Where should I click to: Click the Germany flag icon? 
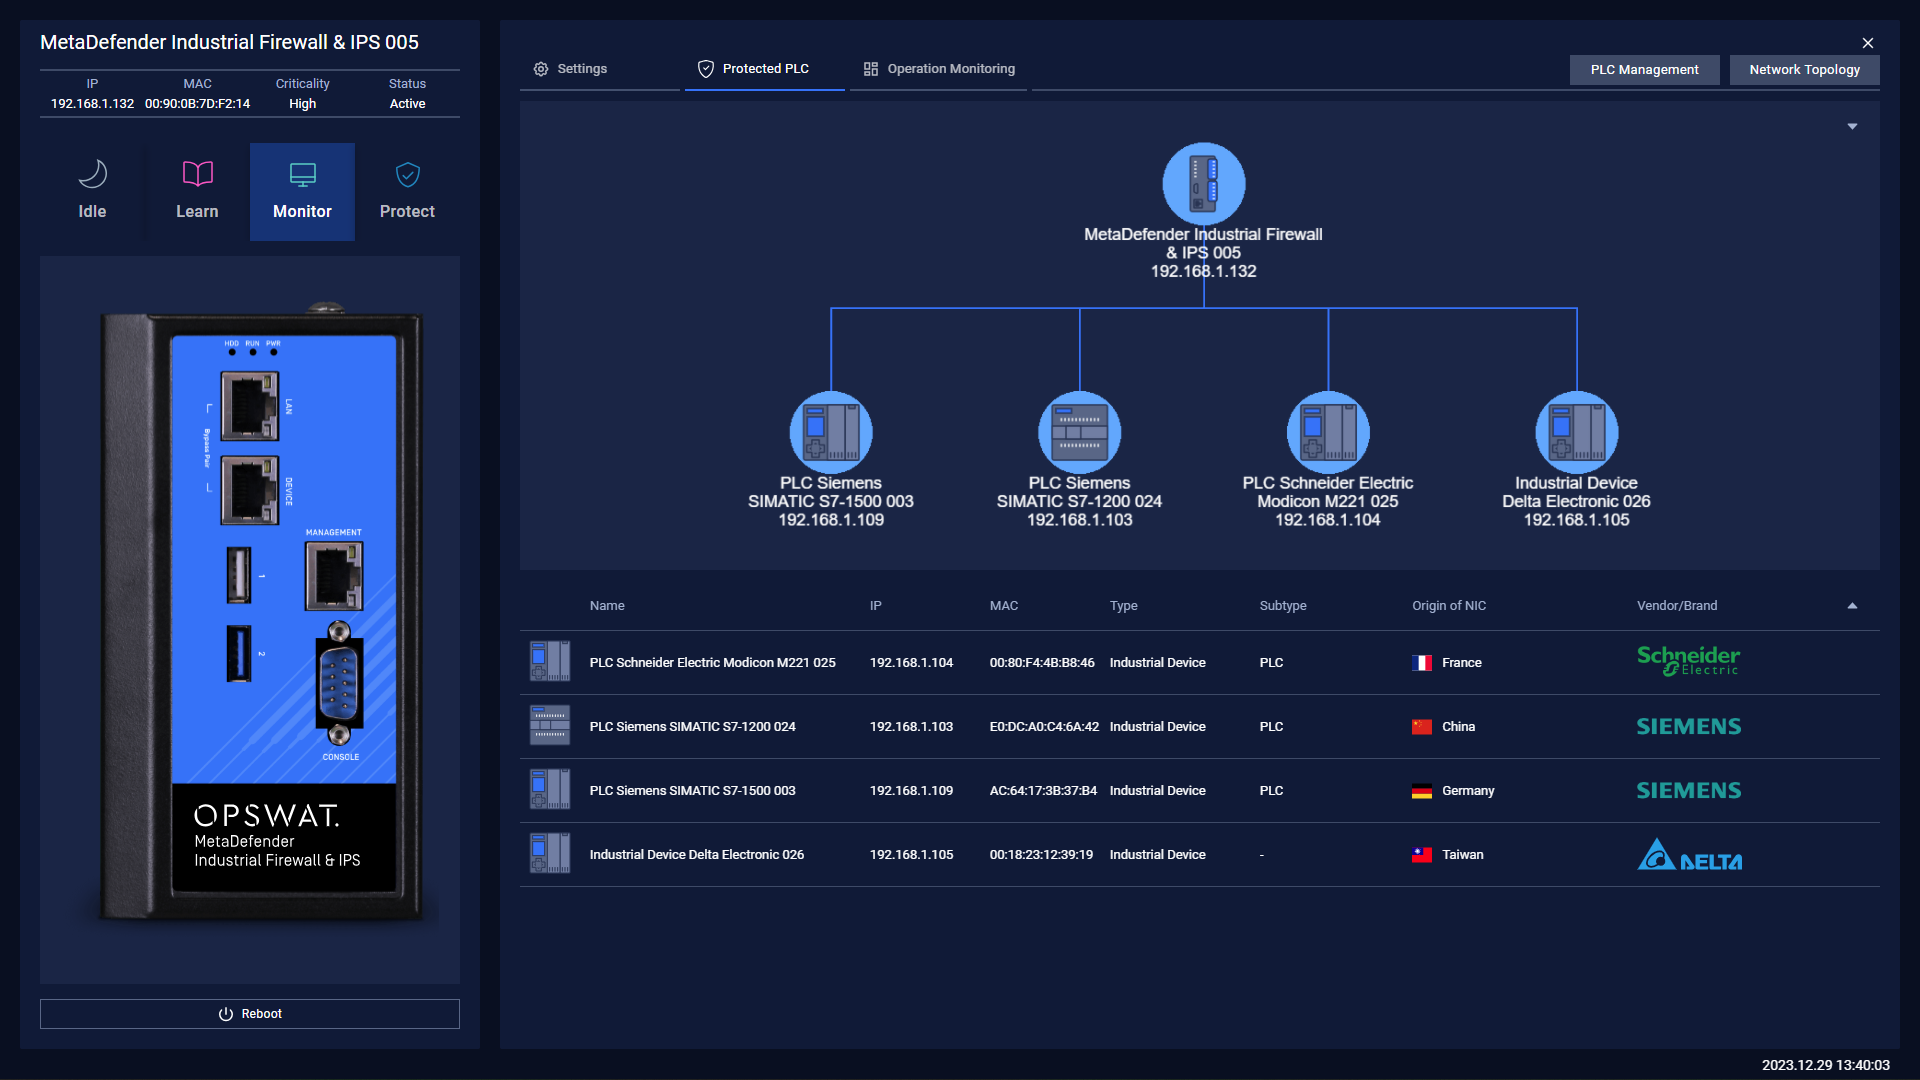[x=1421, y=791]
